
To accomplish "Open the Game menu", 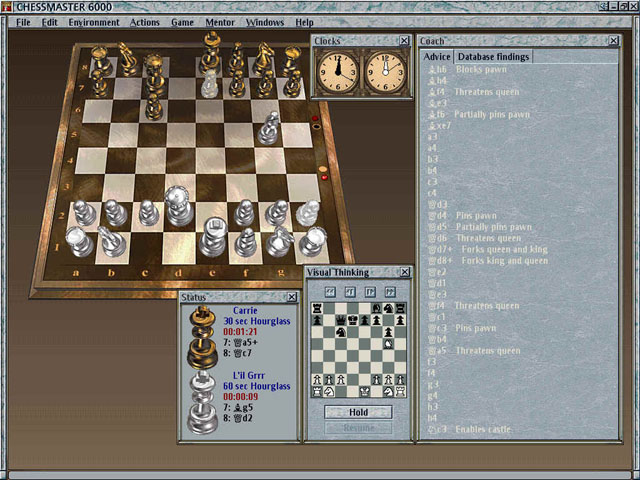I will point(182,22).
